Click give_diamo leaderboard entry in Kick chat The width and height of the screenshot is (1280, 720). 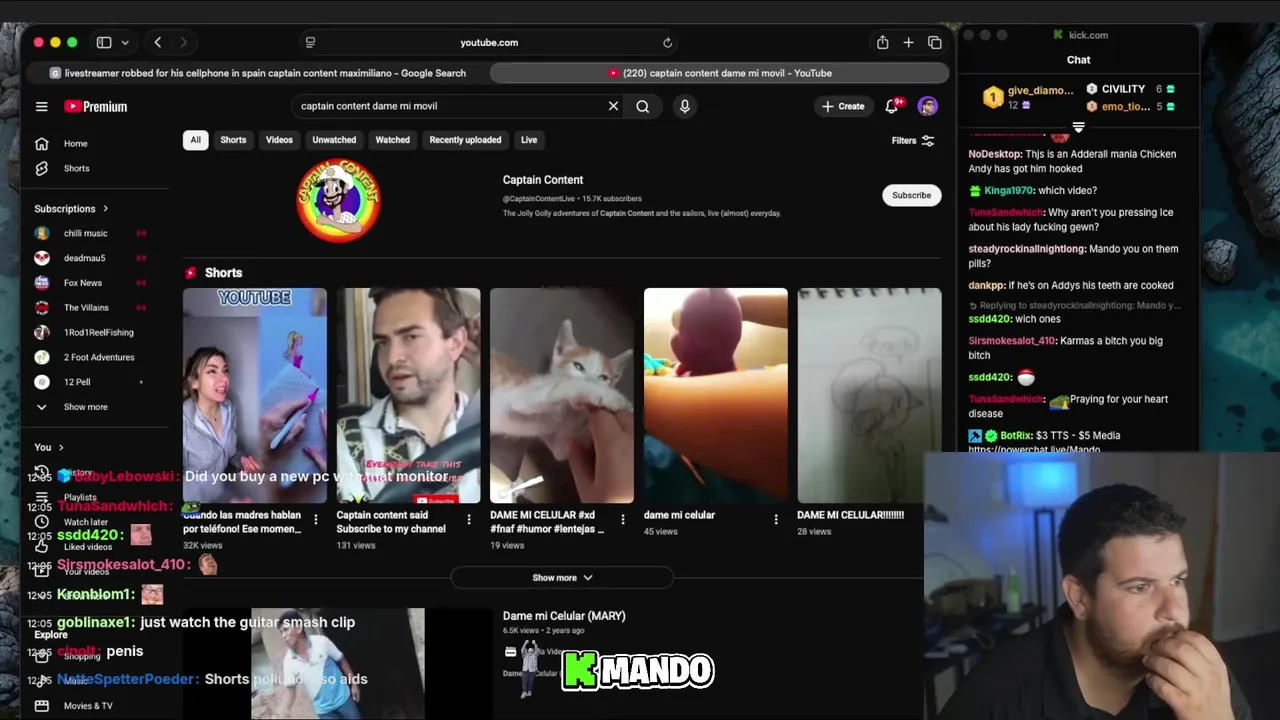point(1028,97)
